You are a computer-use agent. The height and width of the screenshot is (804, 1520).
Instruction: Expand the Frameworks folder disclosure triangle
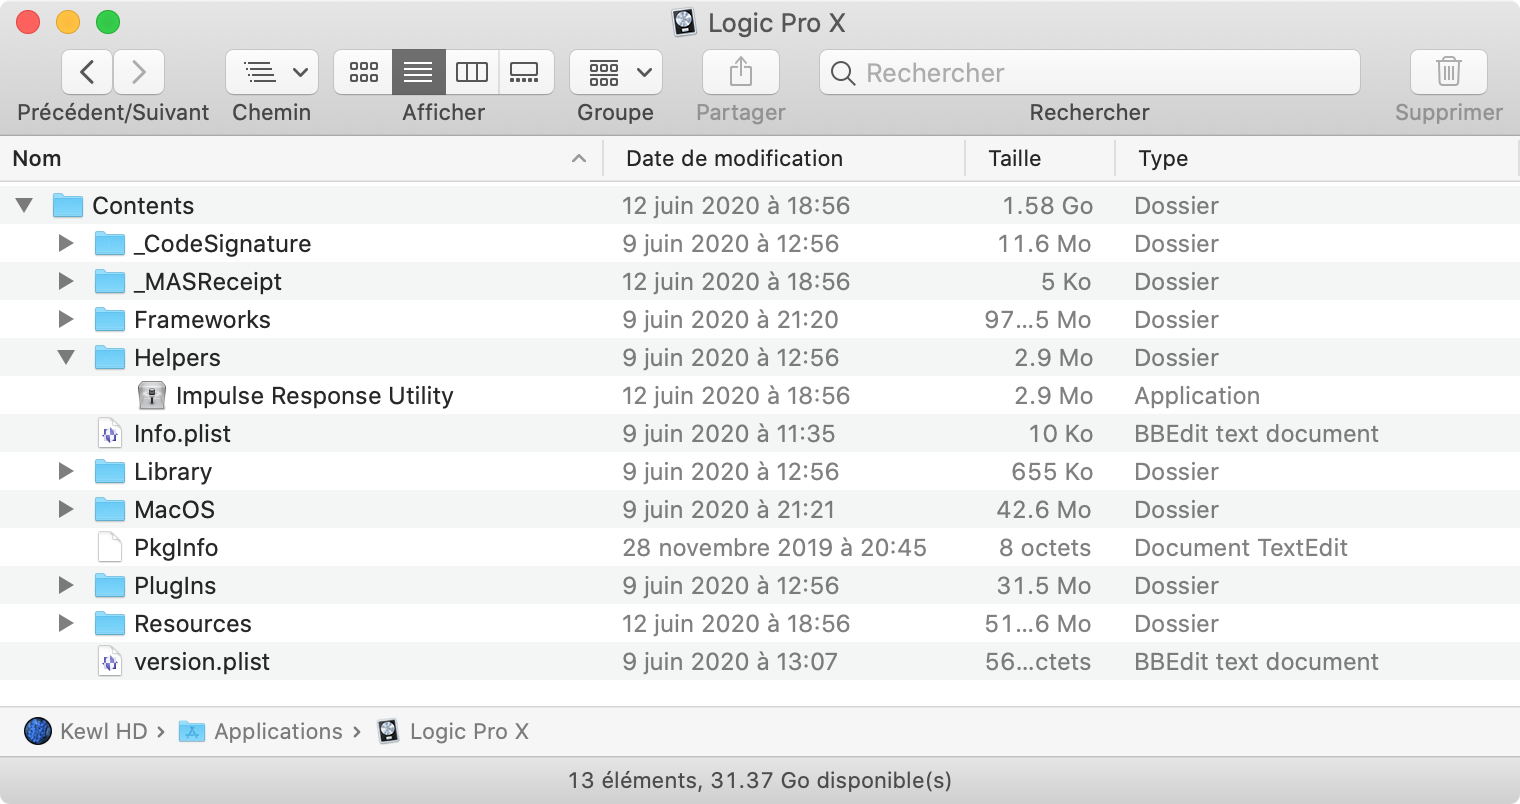(66, 320)
